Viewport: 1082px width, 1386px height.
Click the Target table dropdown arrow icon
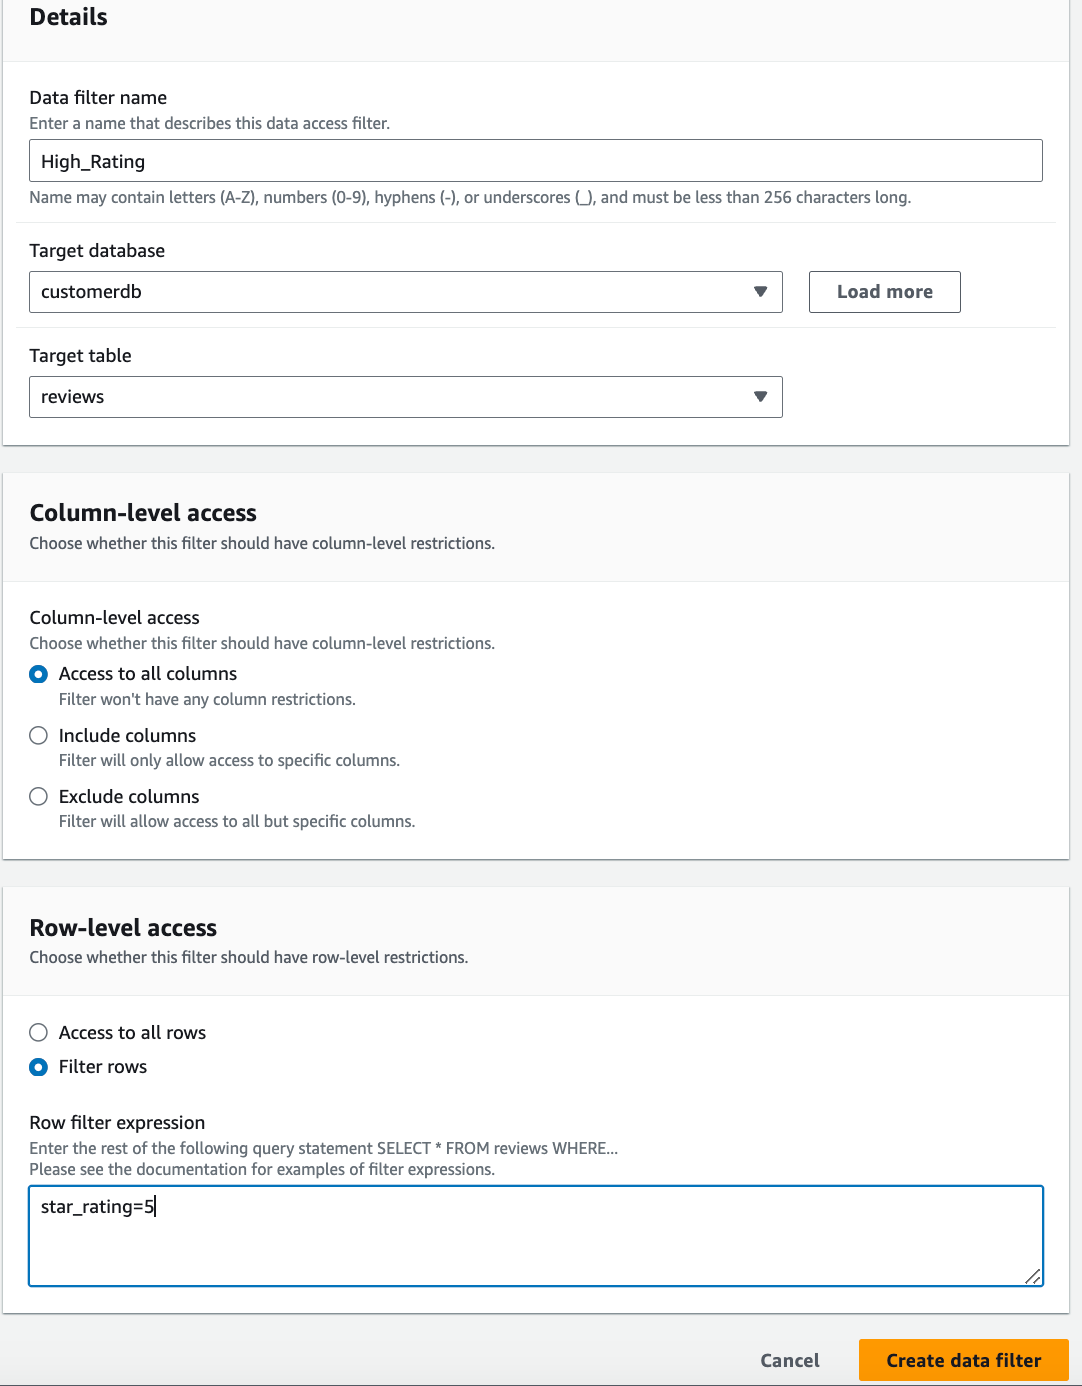tap(760, 397)
